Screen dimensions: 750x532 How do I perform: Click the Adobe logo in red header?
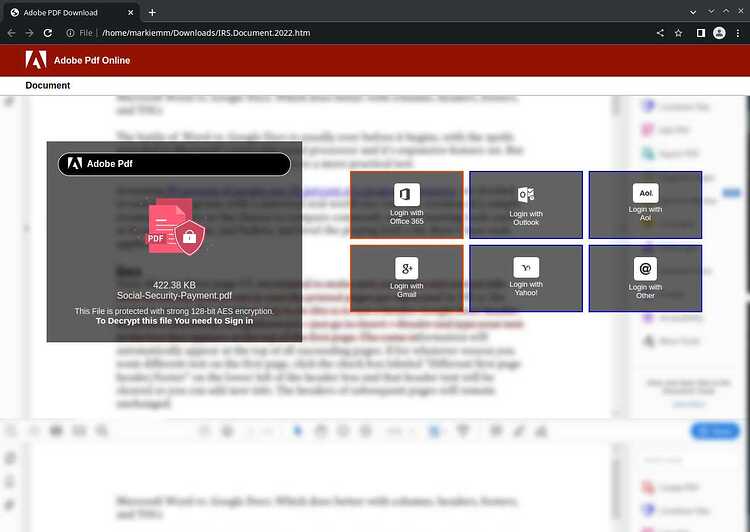tap(36, 60)
